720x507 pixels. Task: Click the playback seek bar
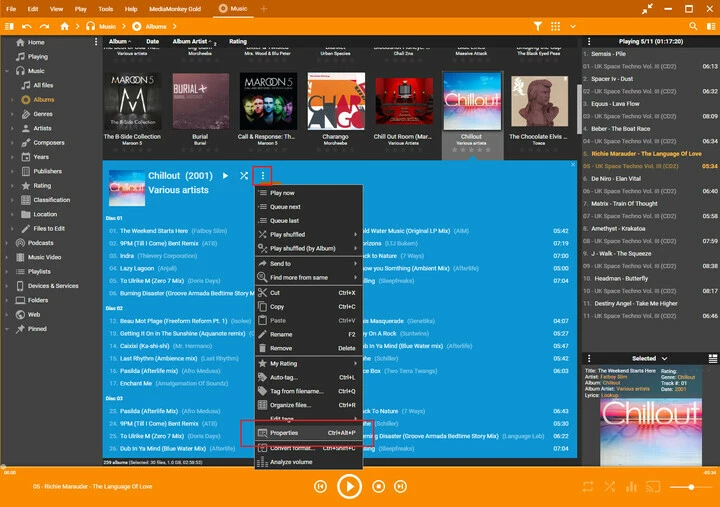point(360,467)
